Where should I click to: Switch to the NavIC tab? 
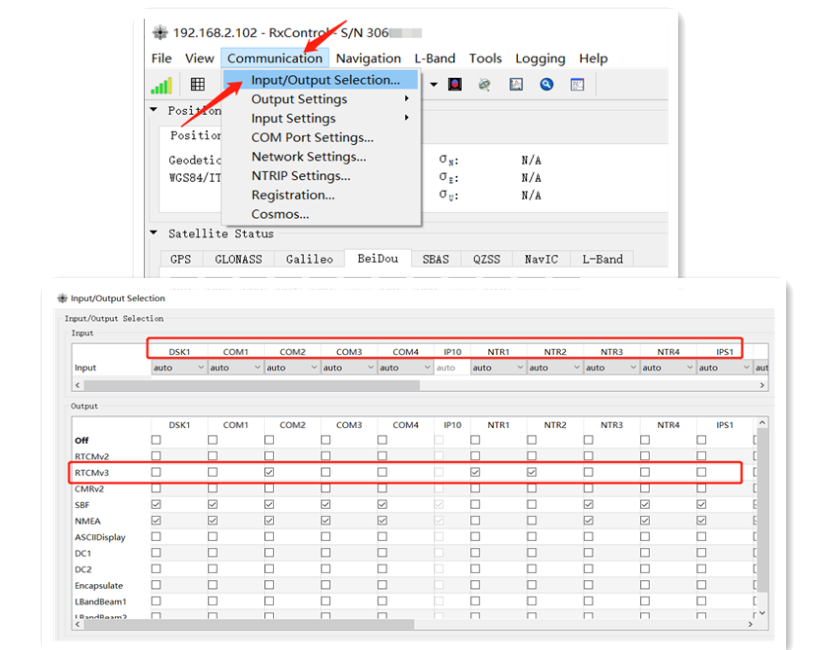click(541, 259)
